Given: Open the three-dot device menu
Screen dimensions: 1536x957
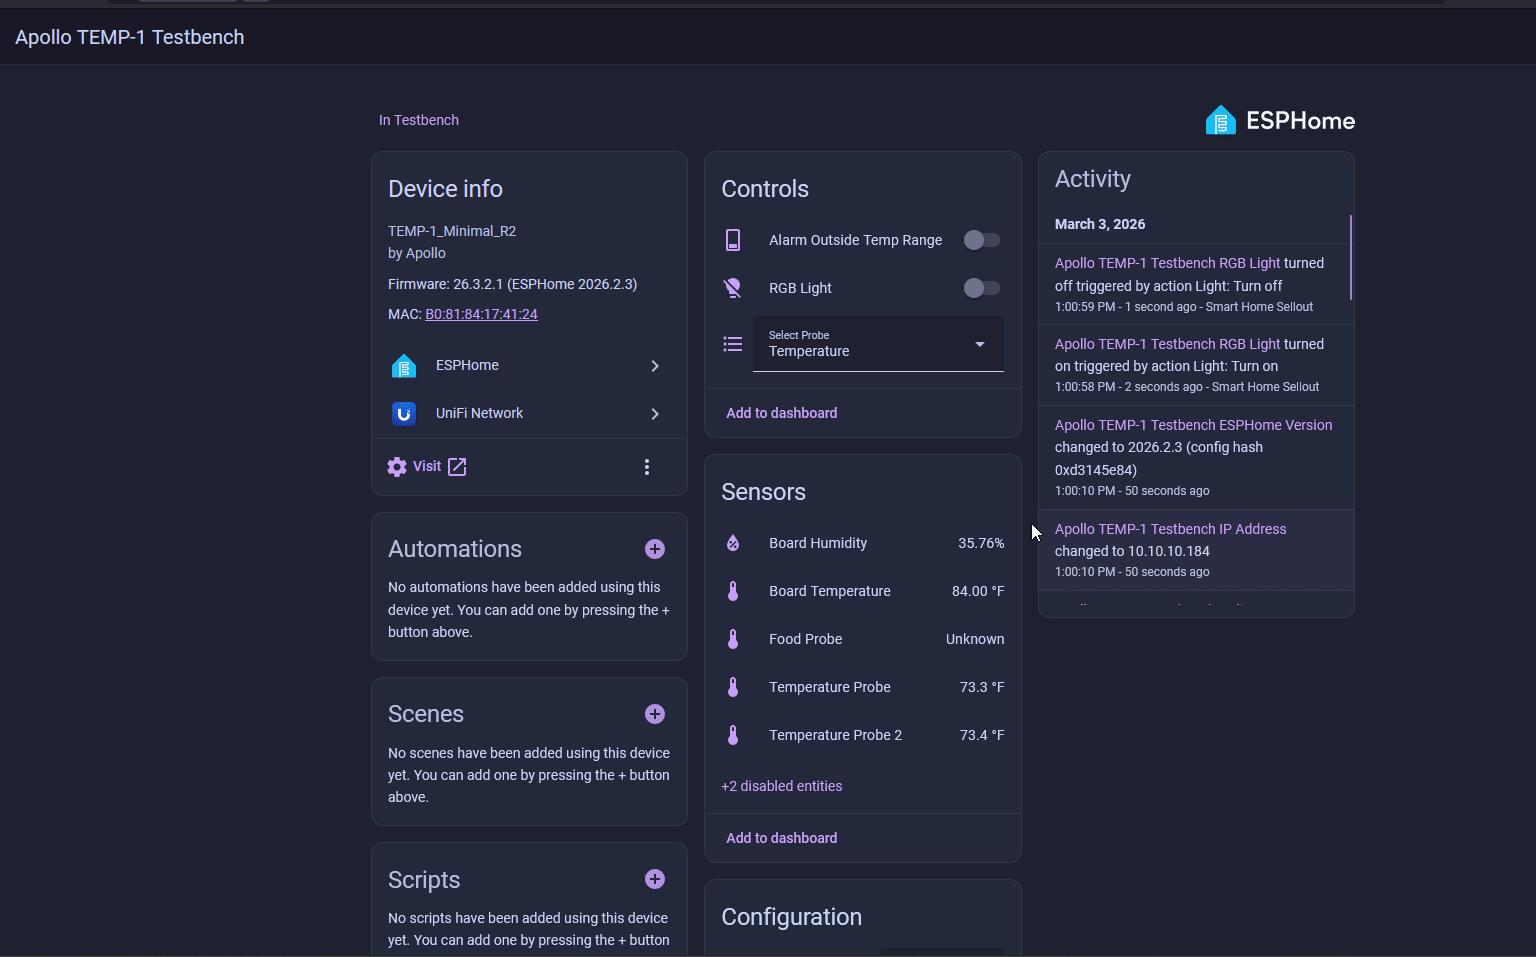Looking at the screenshot, I should [647, 467].
